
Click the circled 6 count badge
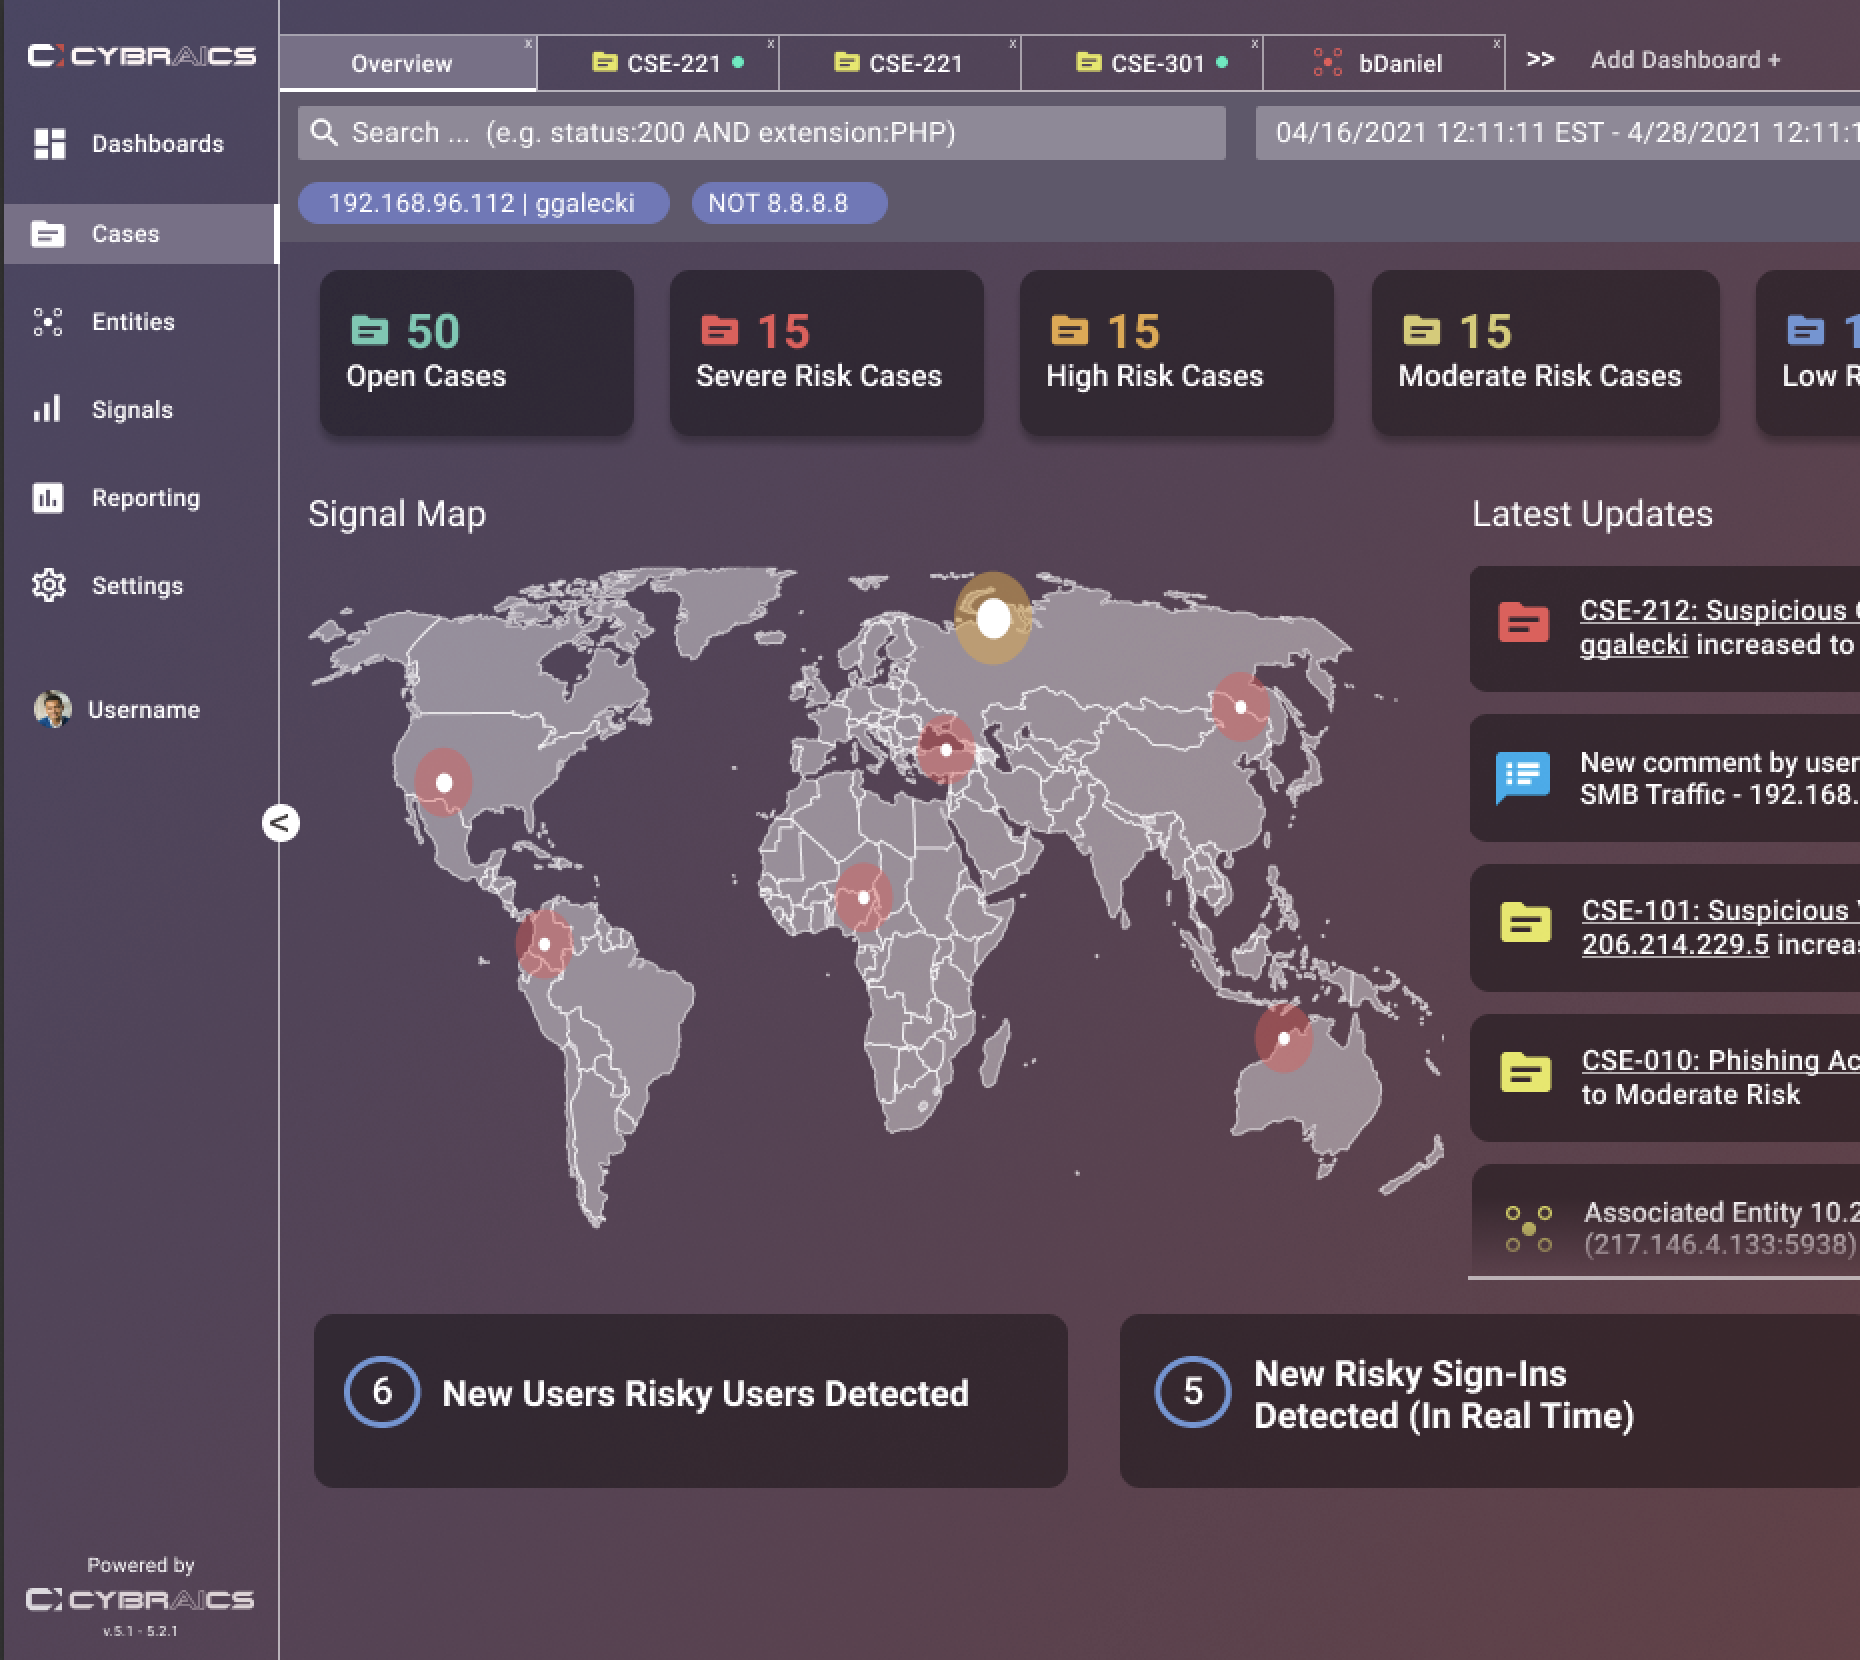tap(382, 1392)
